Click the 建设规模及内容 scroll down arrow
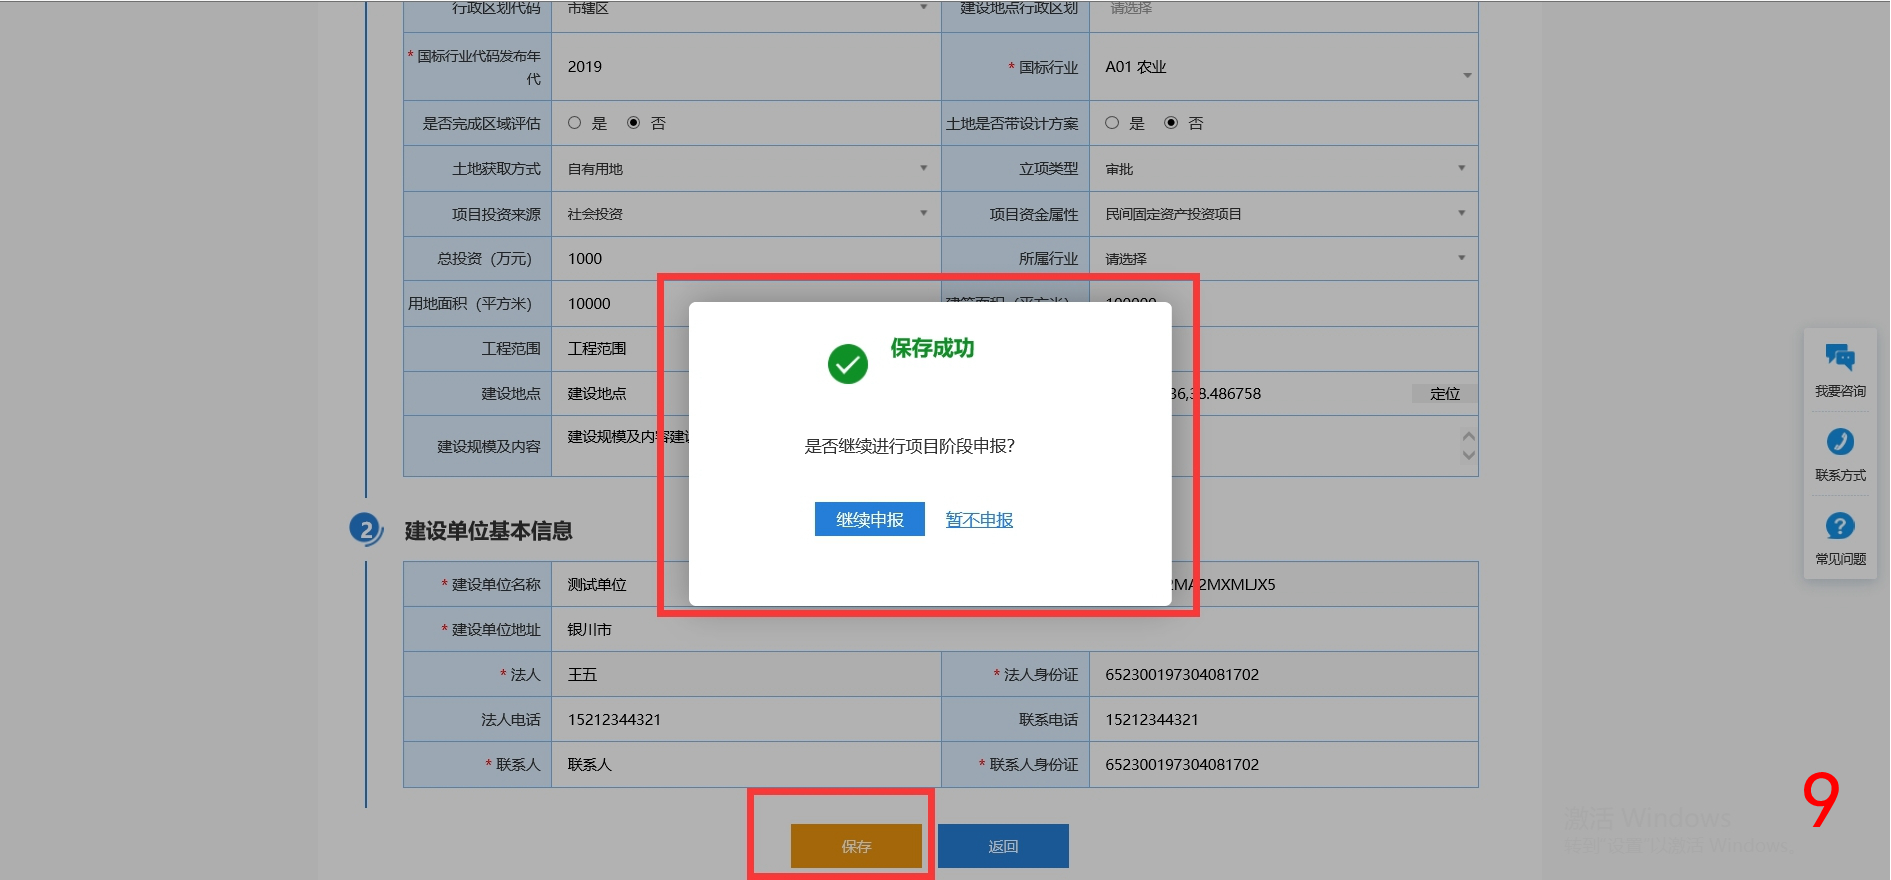 (x=1468, y=456)
